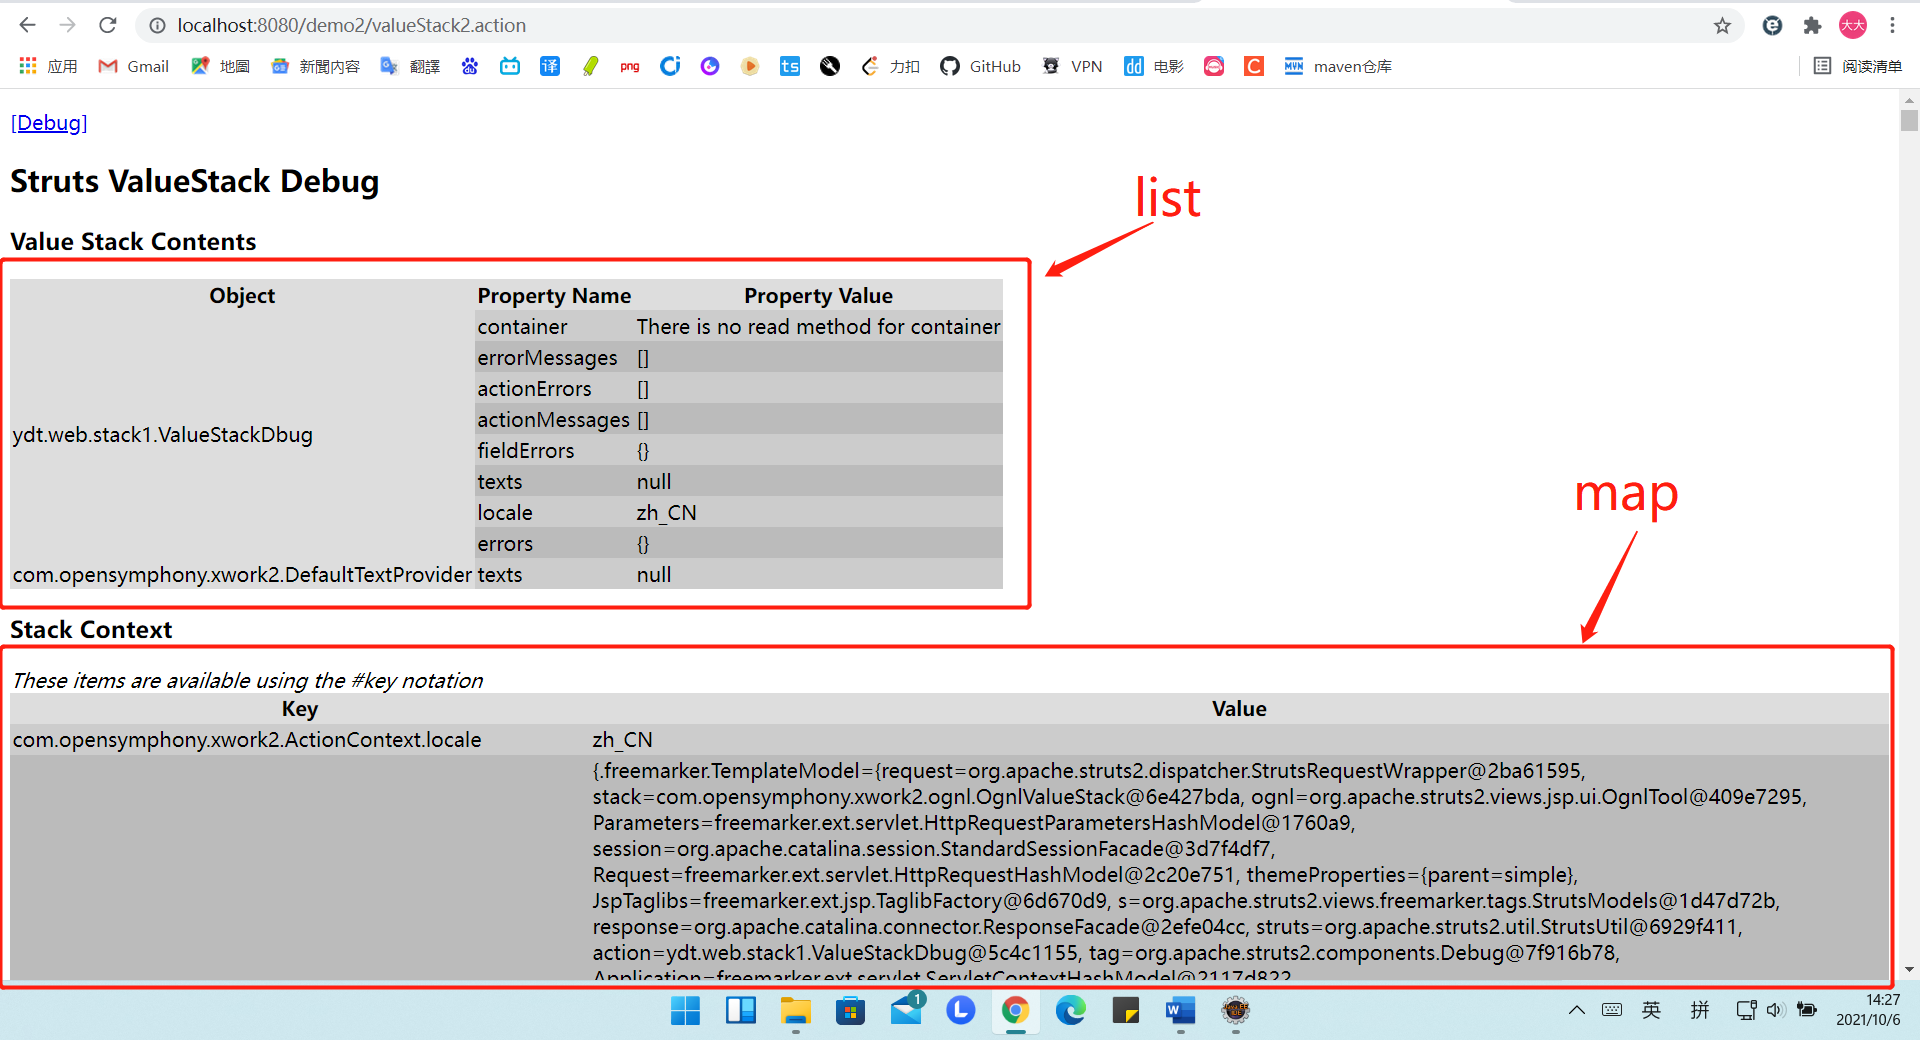
Task: Open the red C bookmark icon
Action: pos(1254,66)
